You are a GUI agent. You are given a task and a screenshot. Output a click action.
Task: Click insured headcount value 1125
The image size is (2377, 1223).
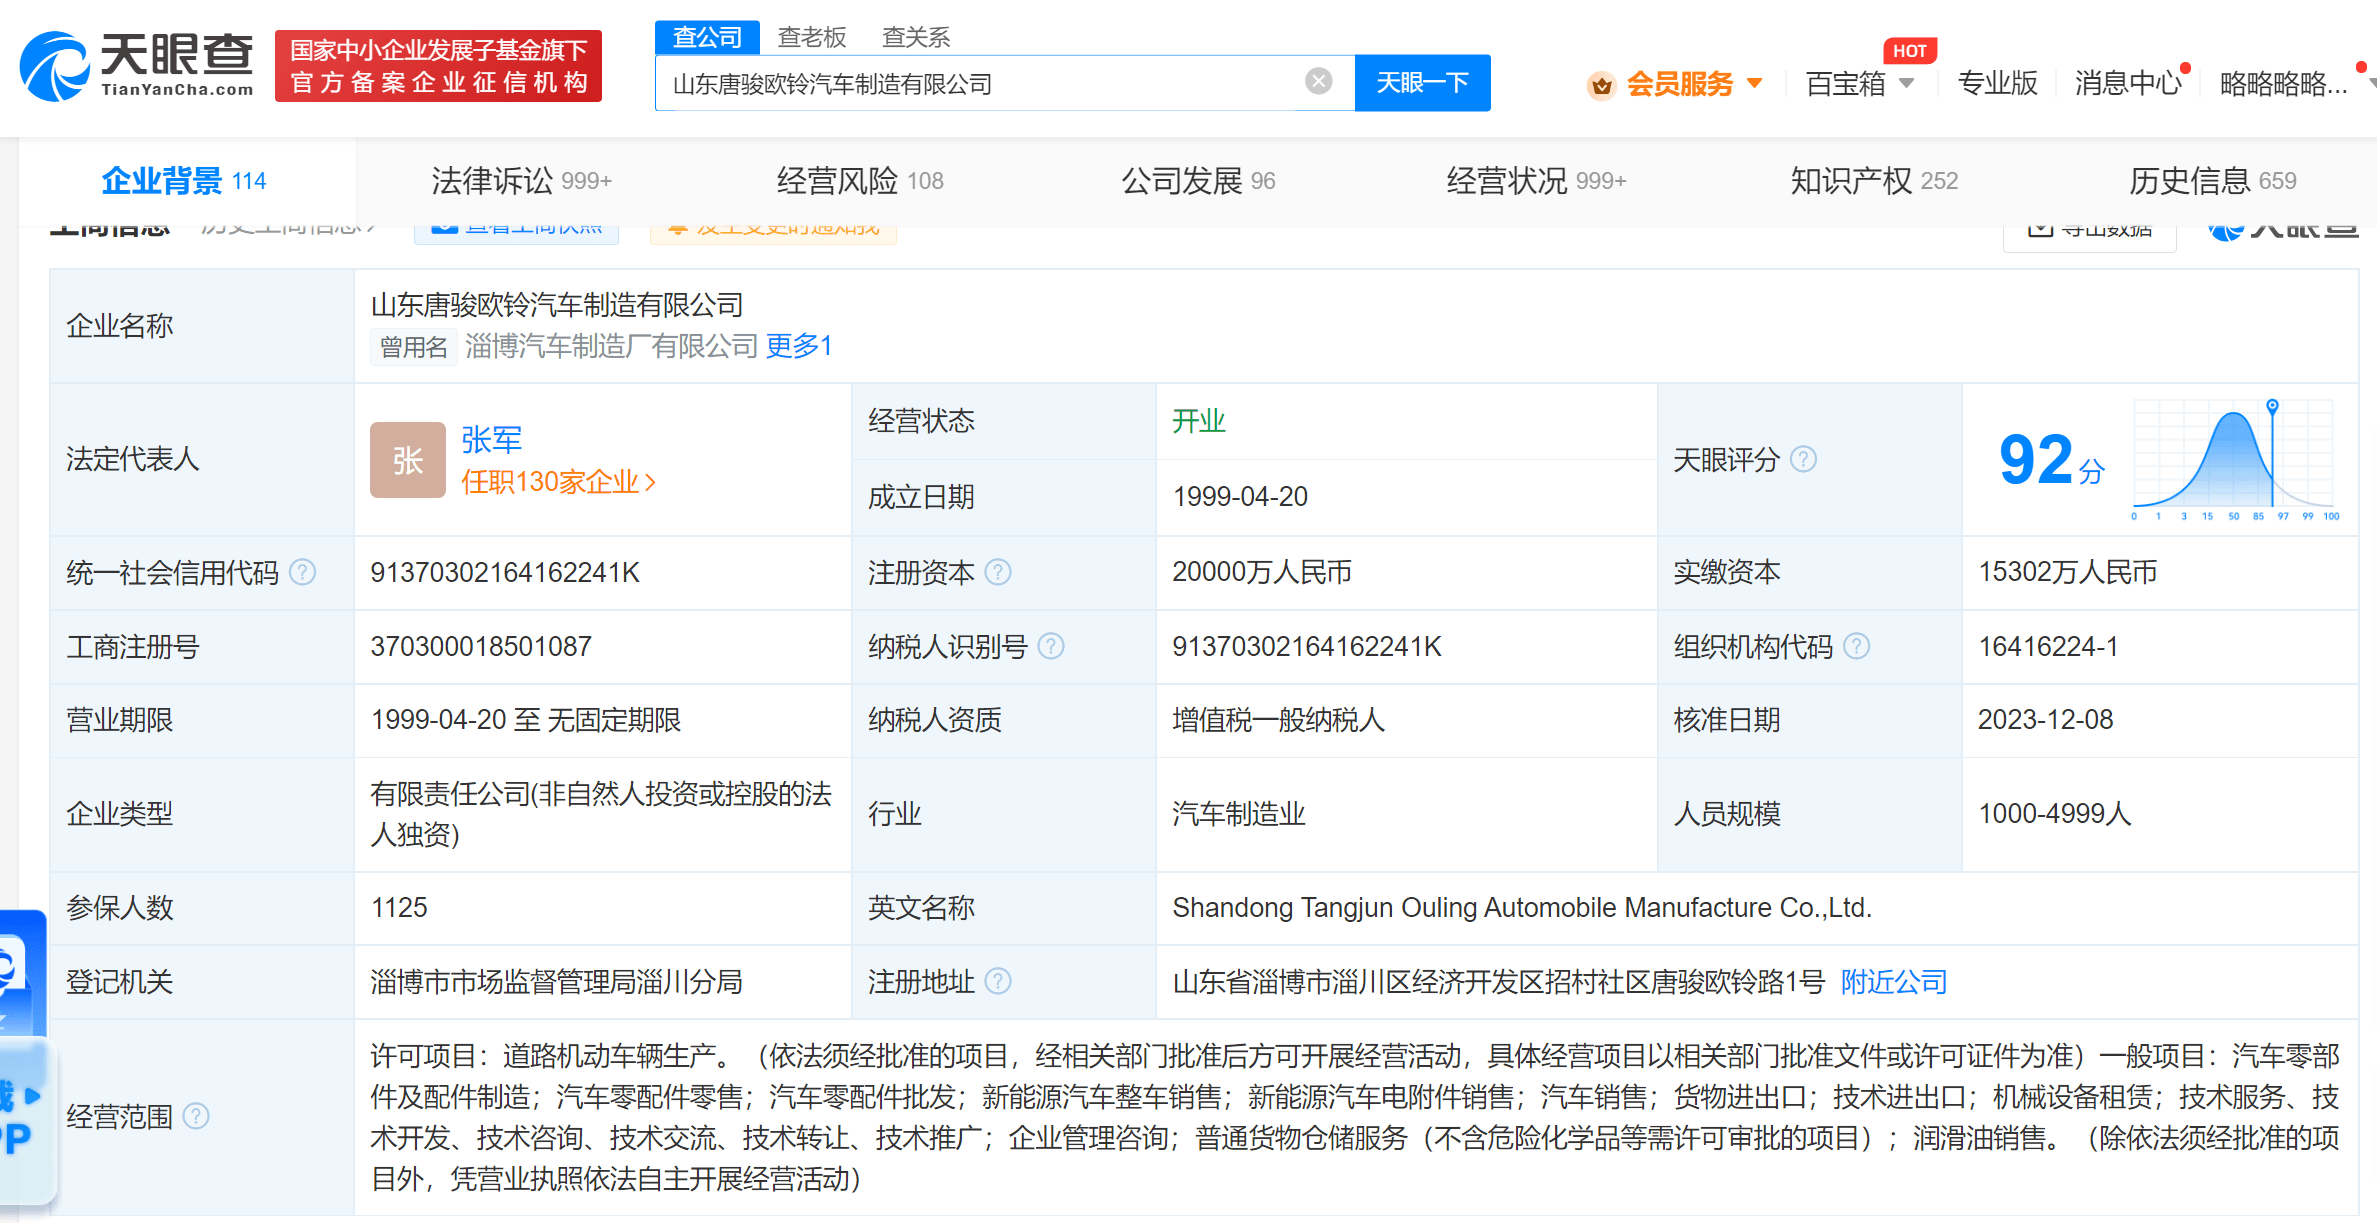tap(399, 907)
